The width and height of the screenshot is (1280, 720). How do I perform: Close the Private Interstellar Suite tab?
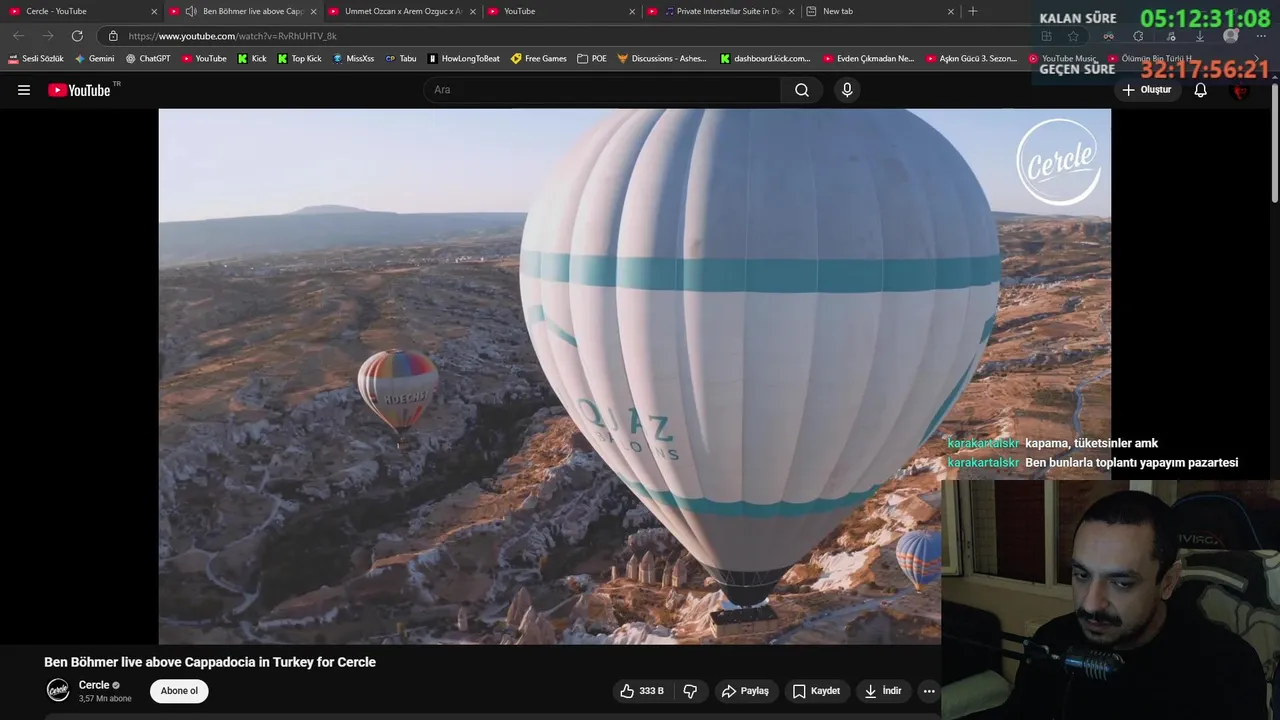(792, 11)
